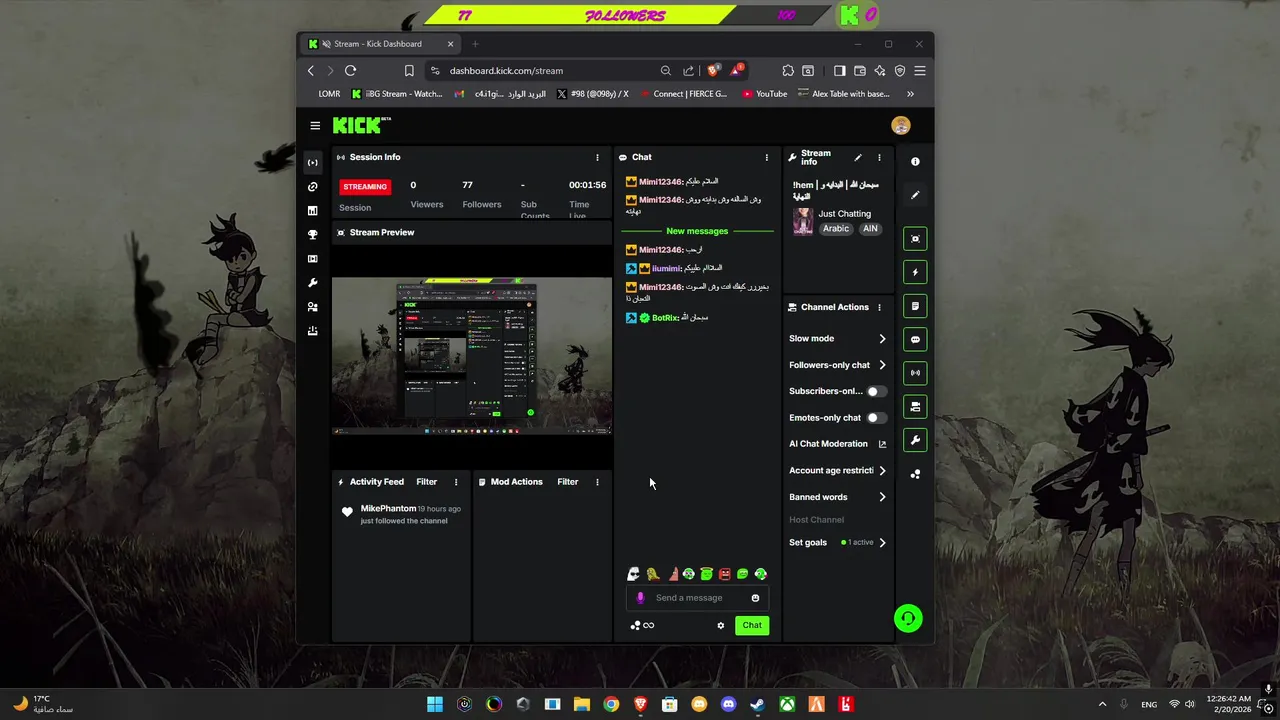Click the Brave Shields icon in address bar
The width and height of the screenshot is (1280, 720).
coord(713,70)
